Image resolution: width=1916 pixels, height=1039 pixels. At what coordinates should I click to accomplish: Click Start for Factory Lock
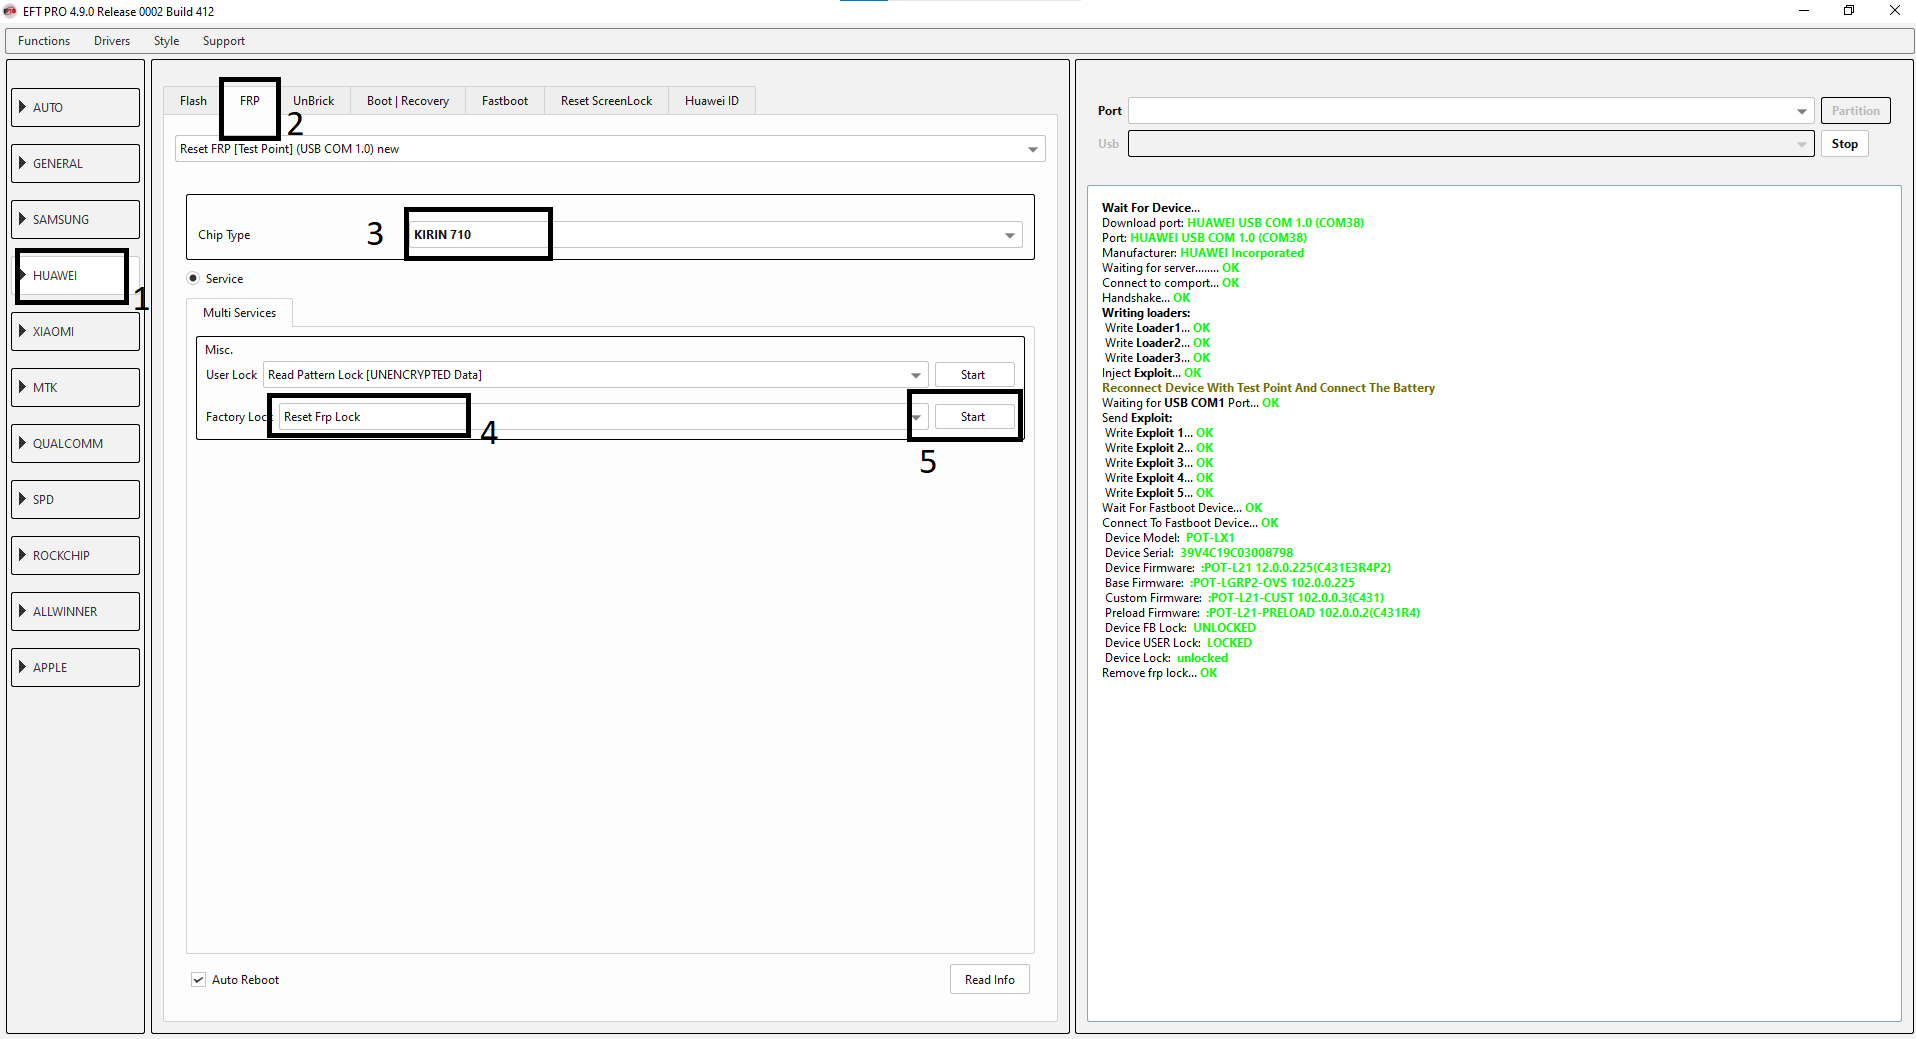[974, 417]
